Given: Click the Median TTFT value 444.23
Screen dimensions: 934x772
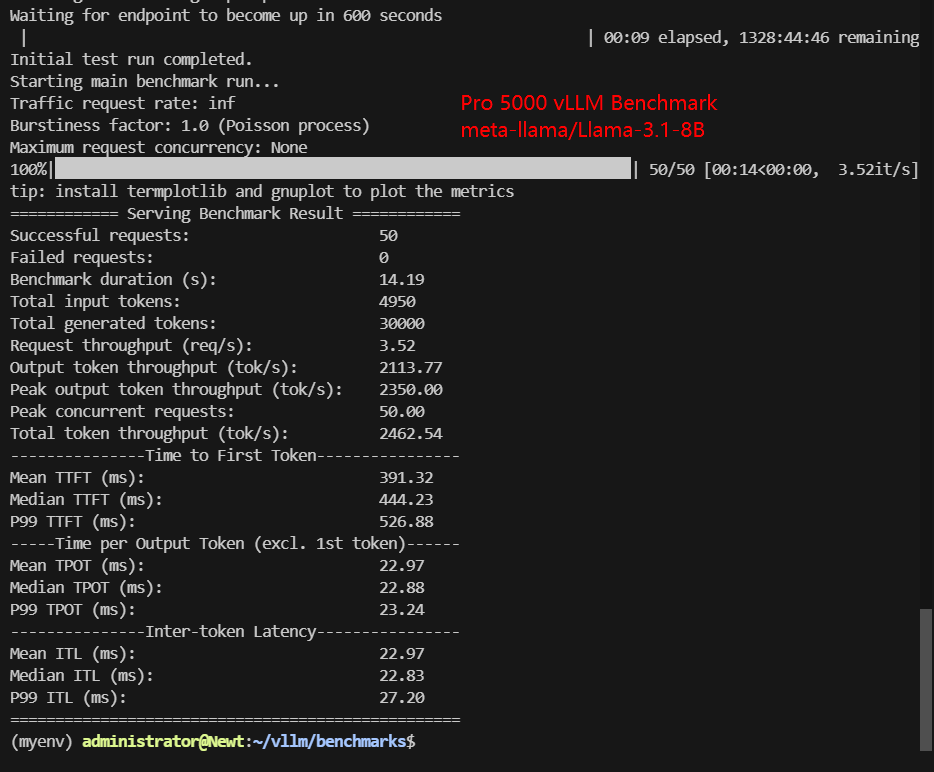Looking at the screenshot, I should tap(406, 500).
